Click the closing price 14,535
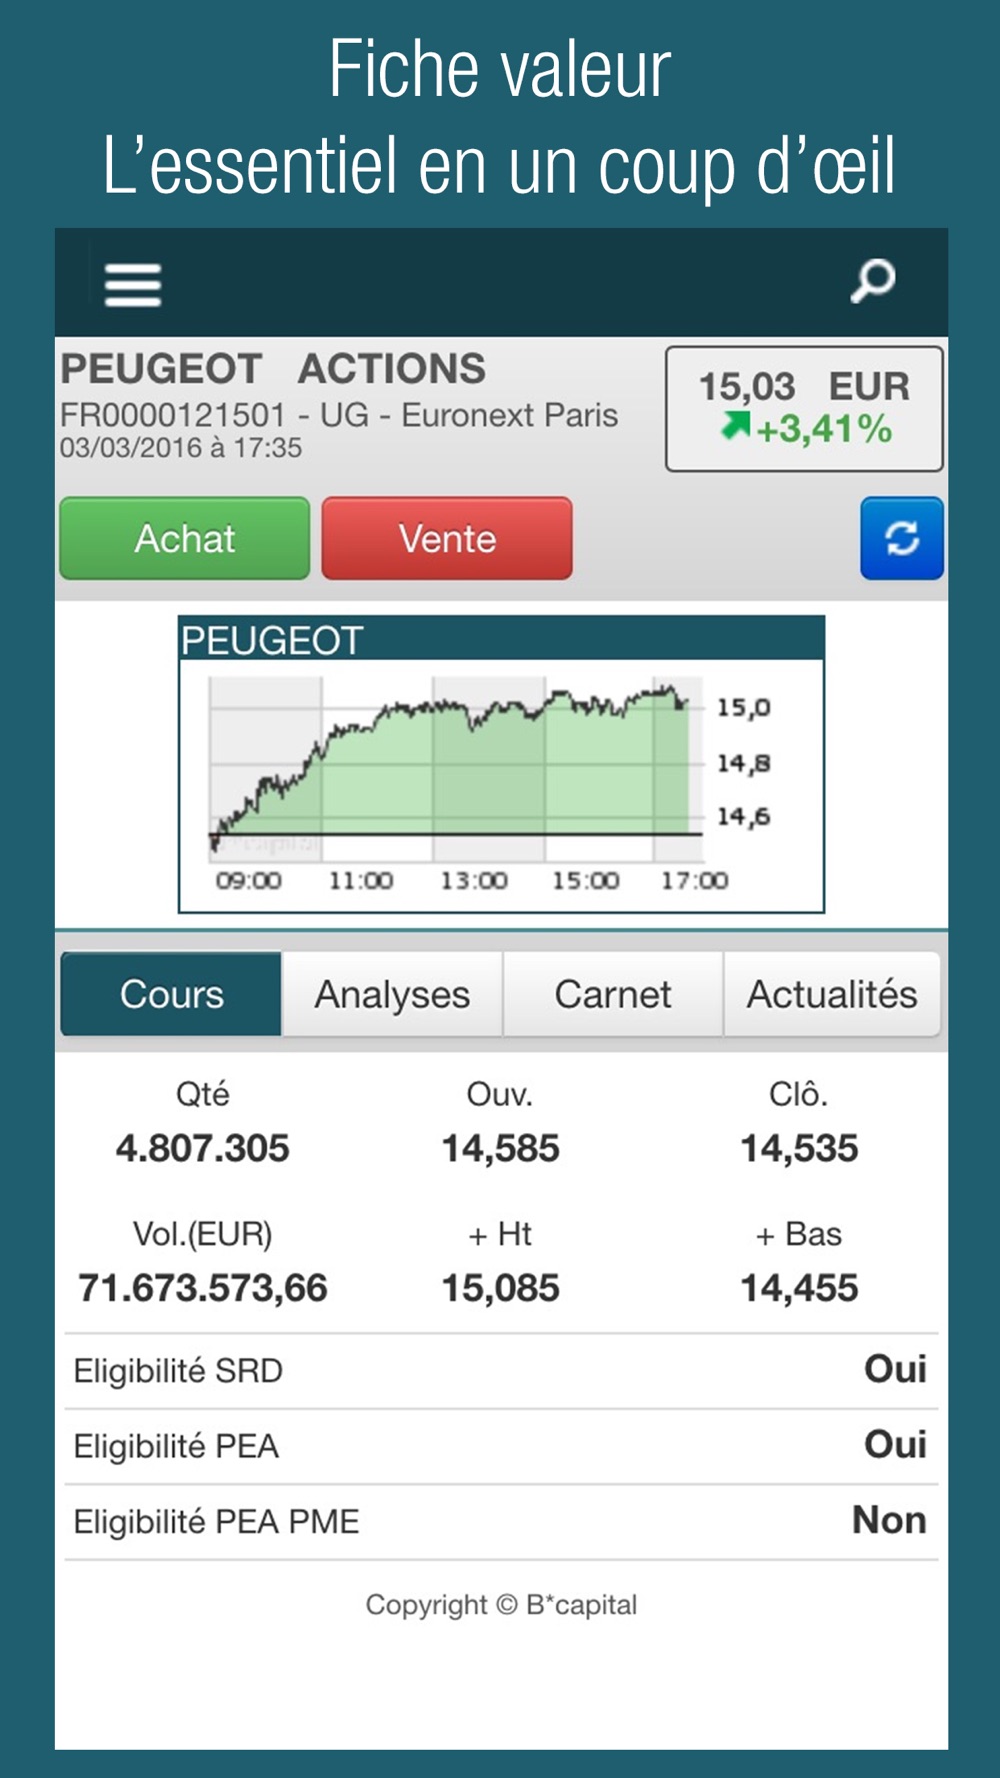The height and width of the screenshot is (1778, 1000). pyautogui.click(x=799, y=1148)
